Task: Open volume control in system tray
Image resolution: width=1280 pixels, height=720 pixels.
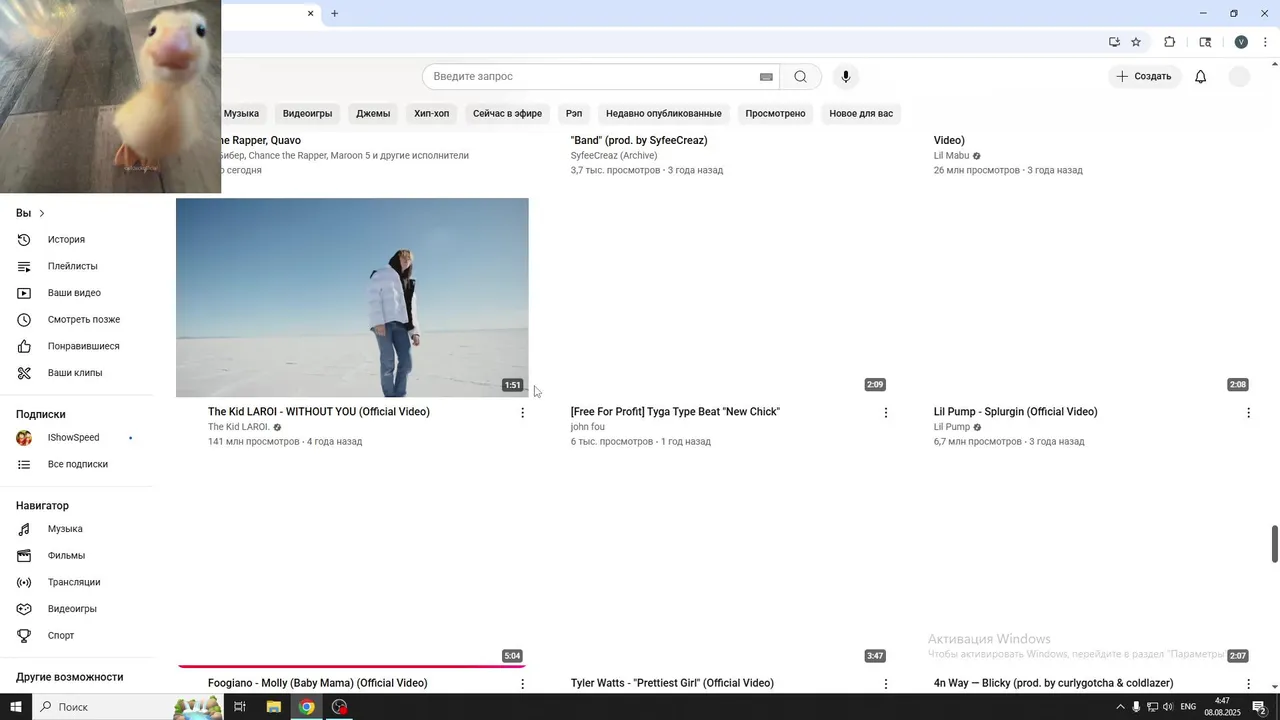Action: tap(1167, 707)
